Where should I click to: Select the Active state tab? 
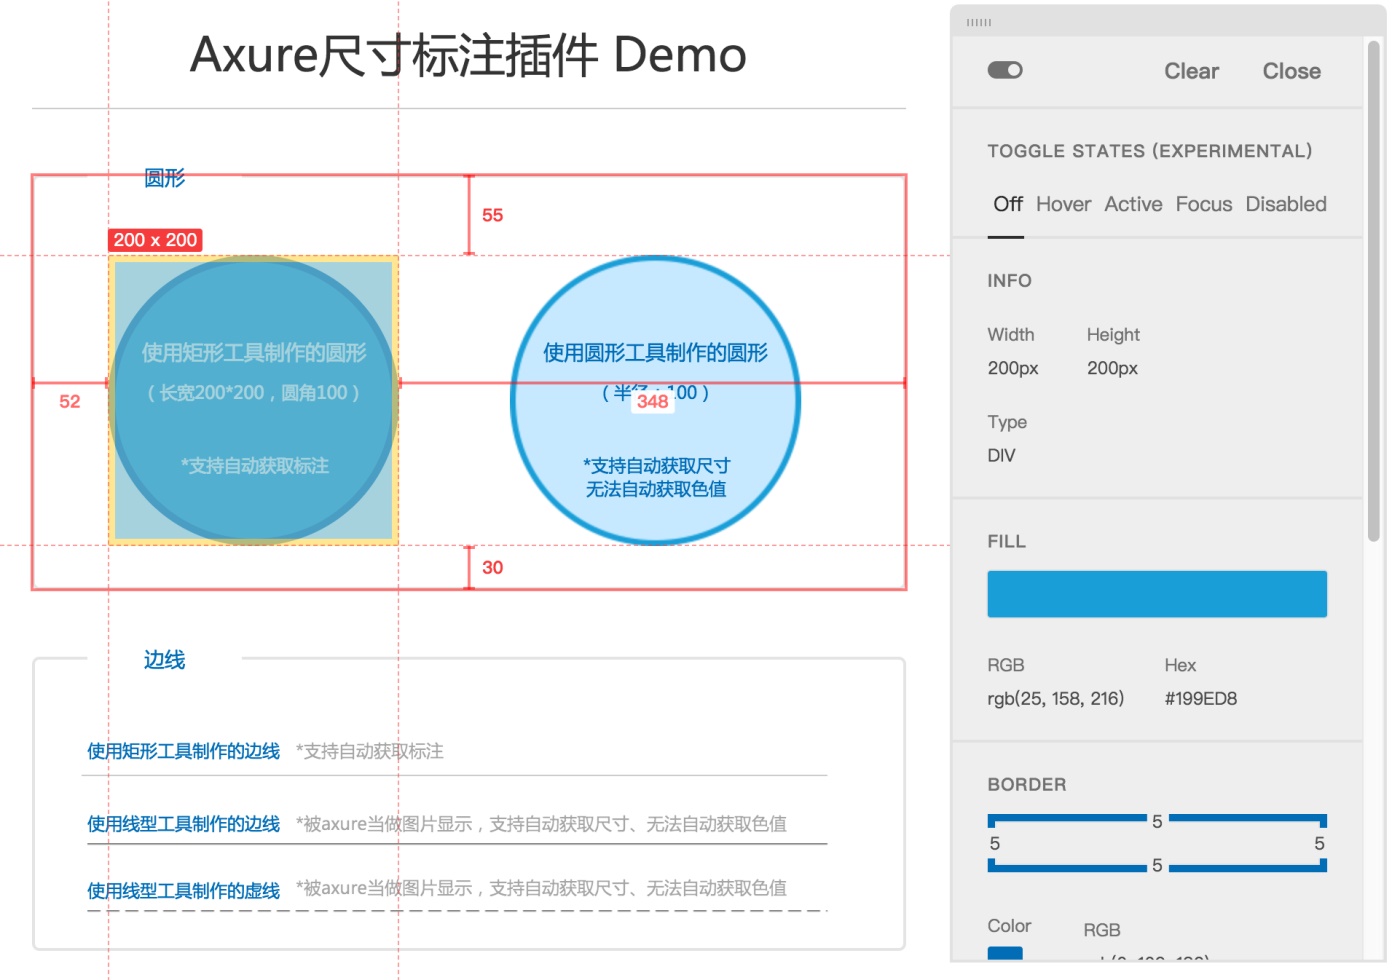coord(1133,204)
